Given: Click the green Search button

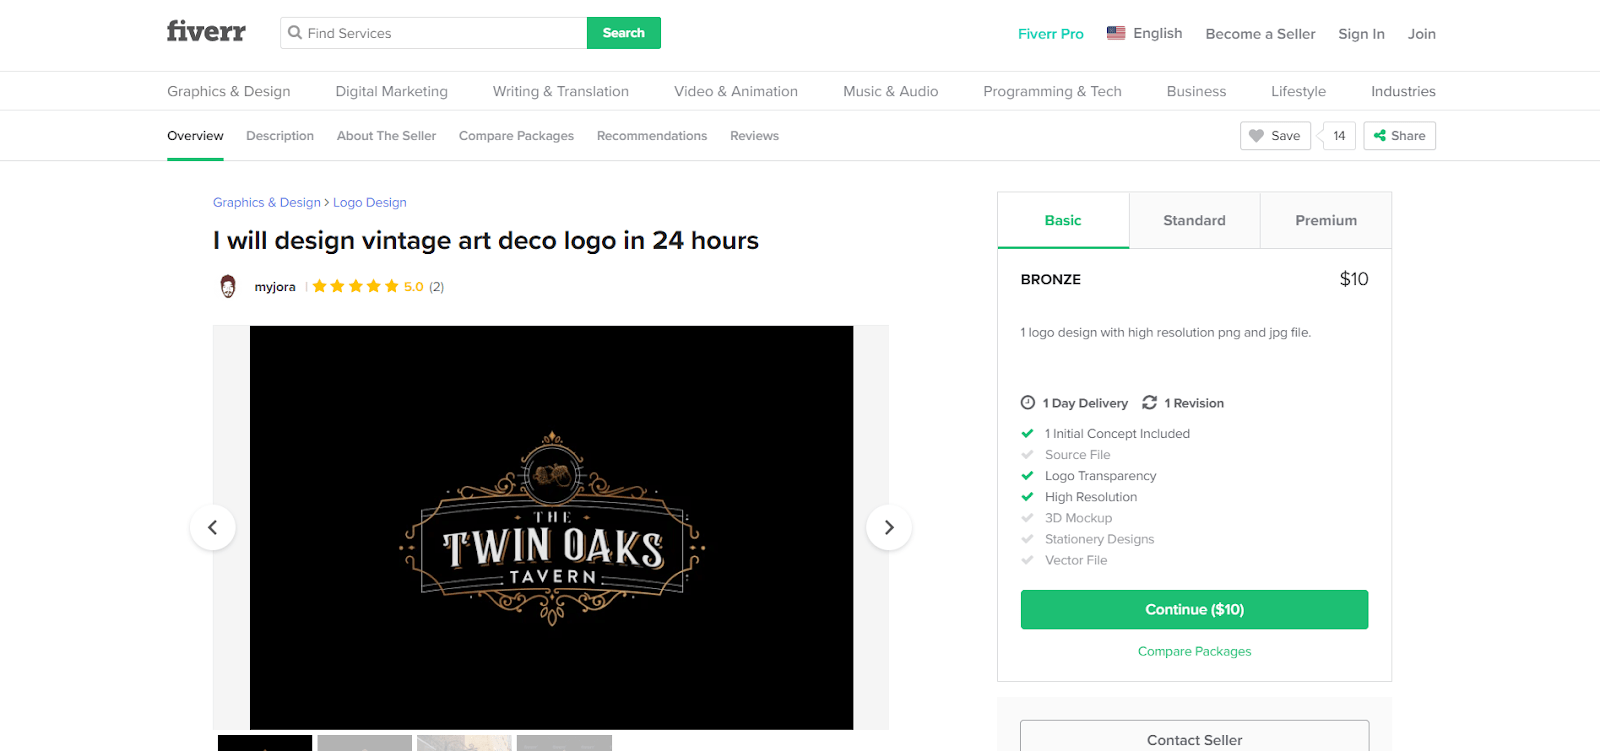Looking at the screenshot, I should (x=624, y=33).
